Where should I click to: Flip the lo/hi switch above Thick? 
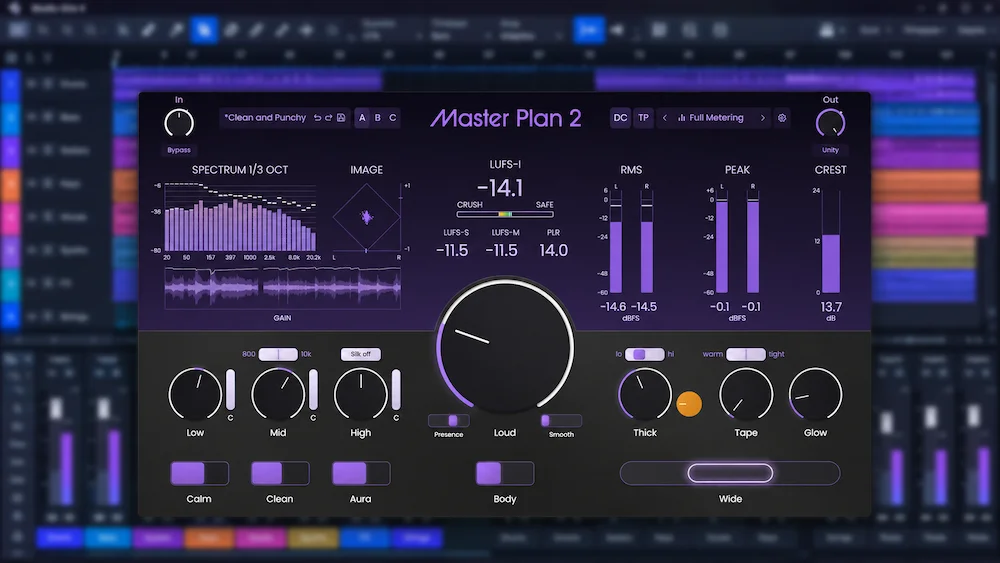(x=644, y=354)
